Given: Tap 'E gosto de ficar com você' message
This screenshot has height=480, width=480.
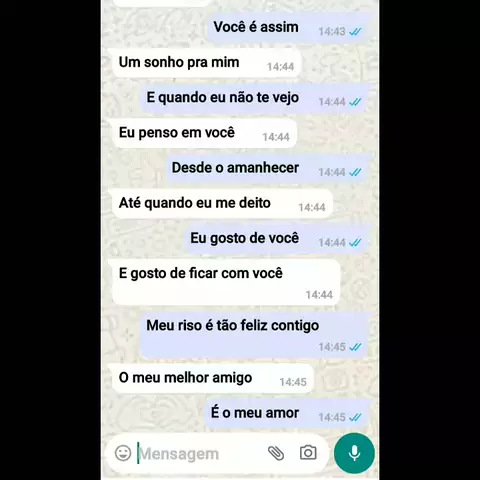Looking at the screenshot, I should click(226, 283).
